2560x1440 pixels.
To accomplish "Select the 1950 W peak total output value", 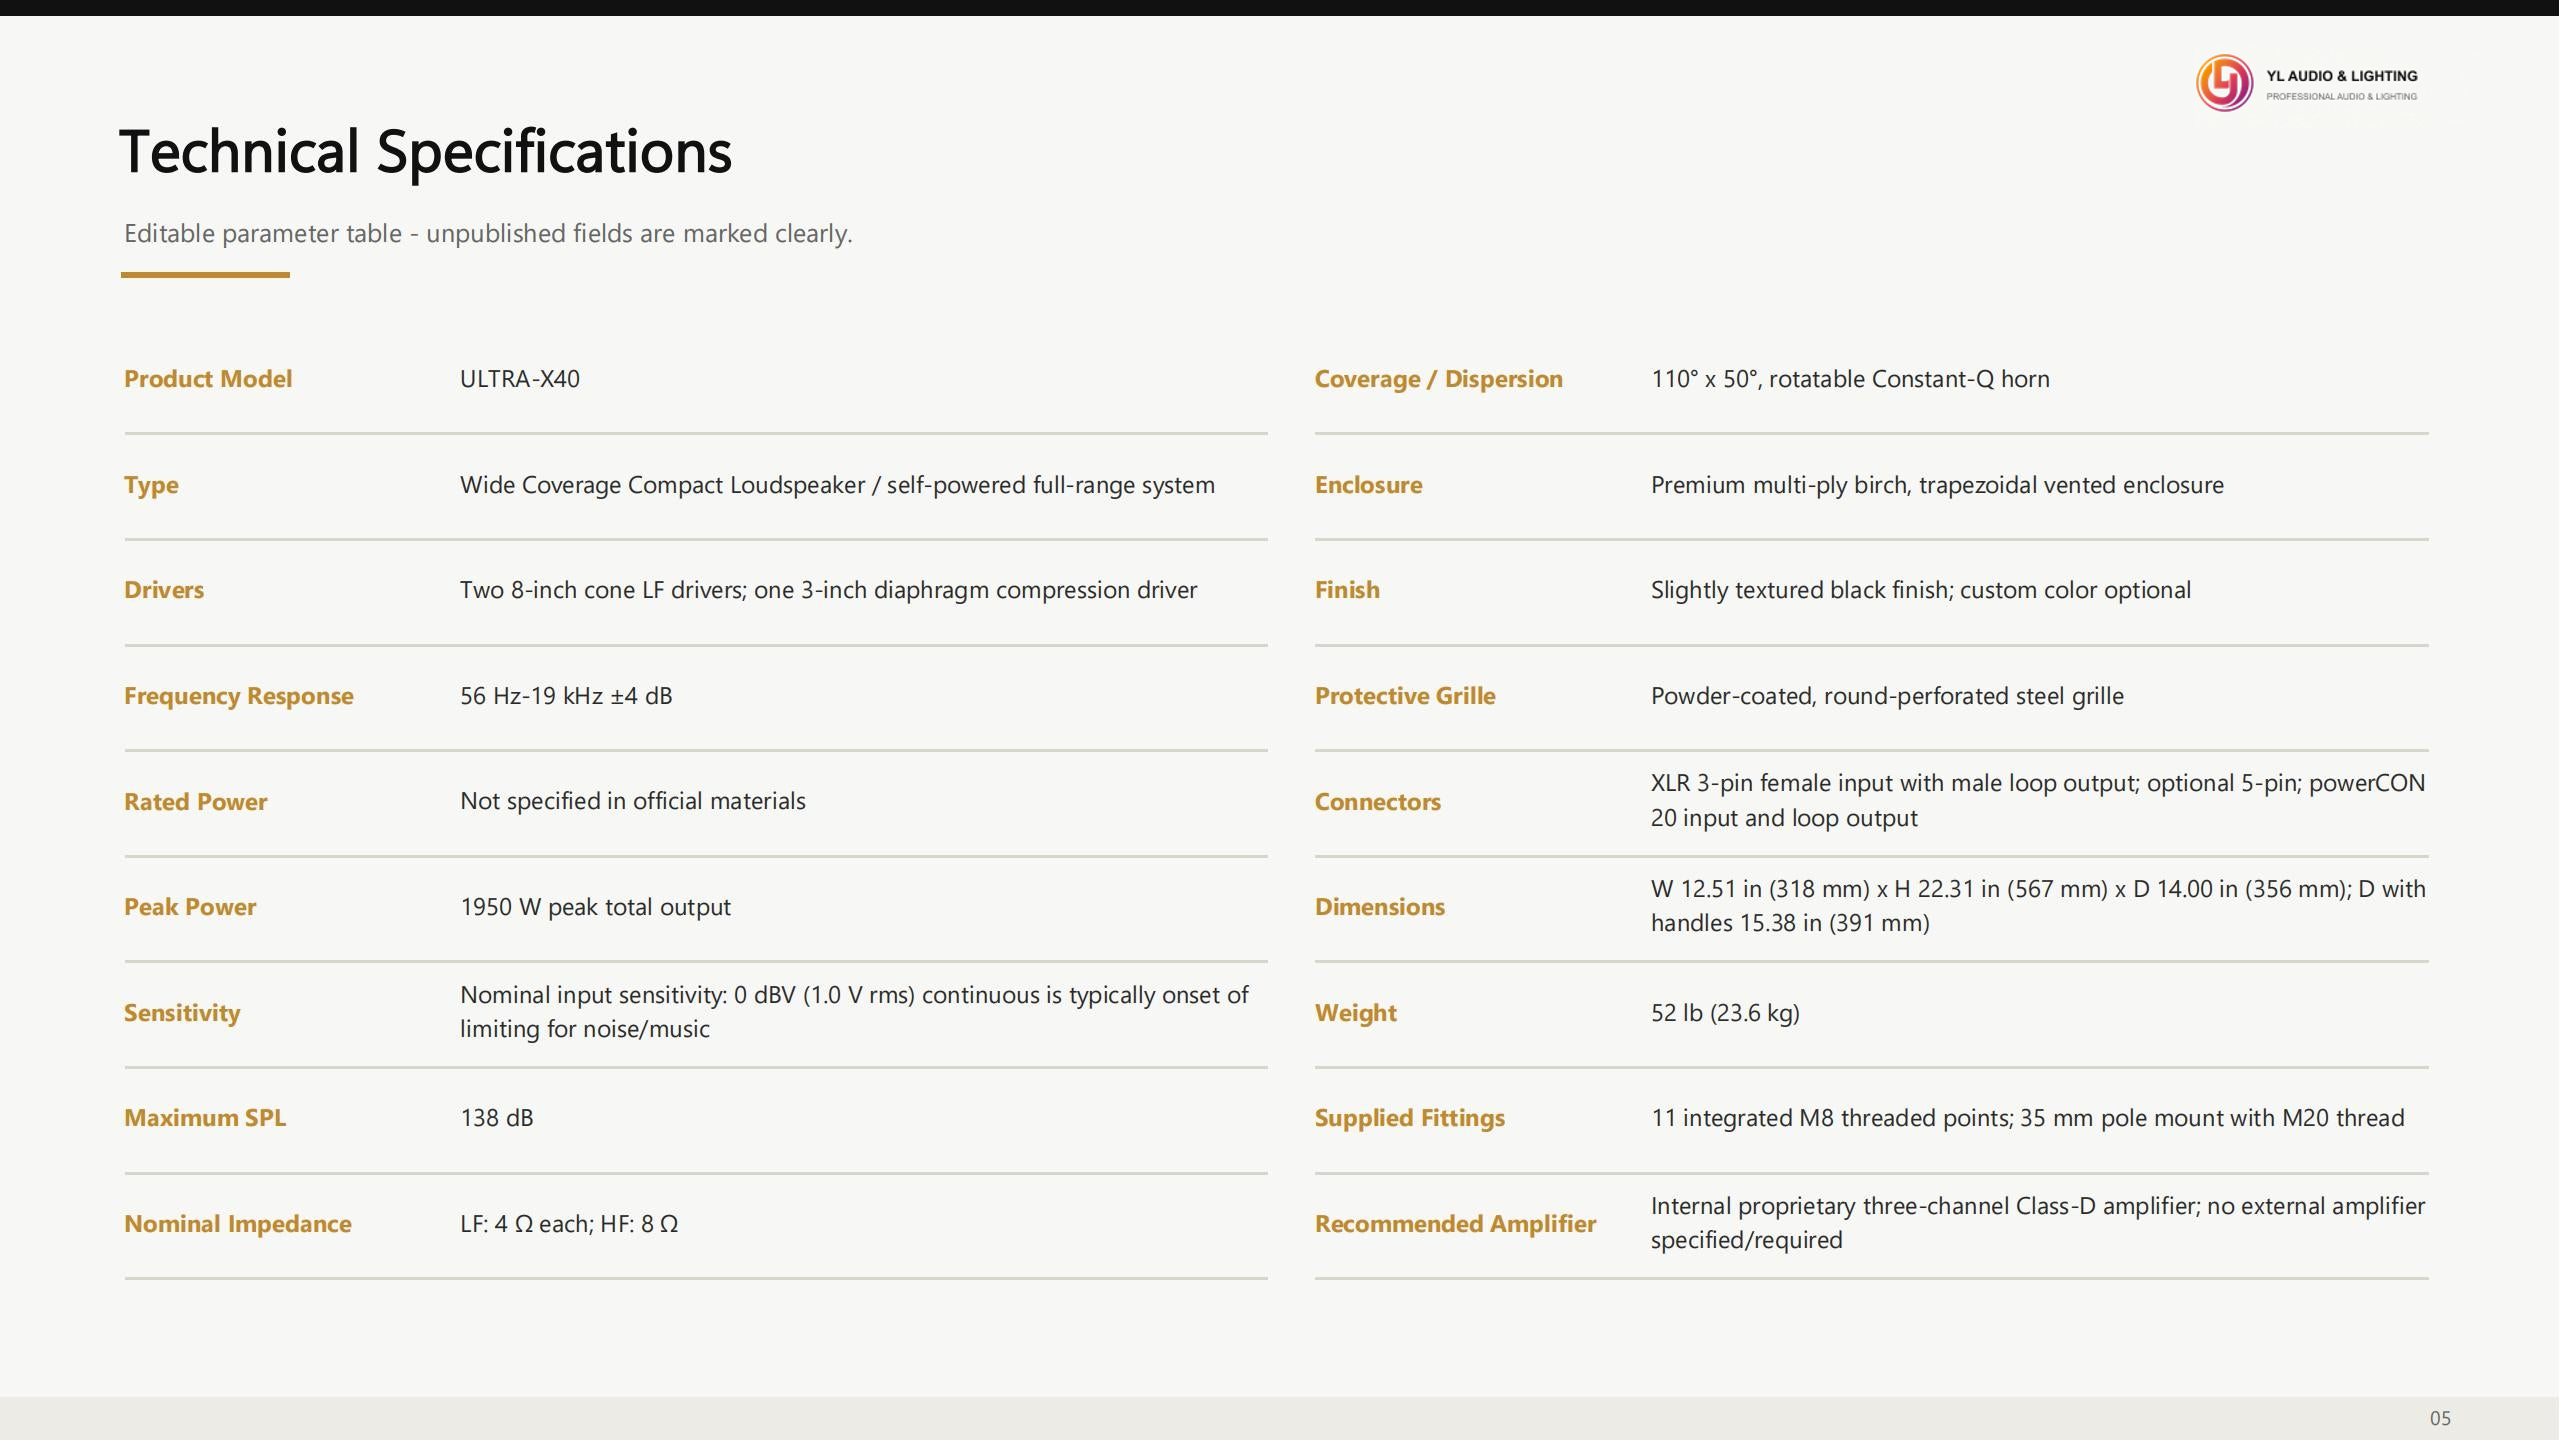I will pyautogui.click(x=595, y=907).
